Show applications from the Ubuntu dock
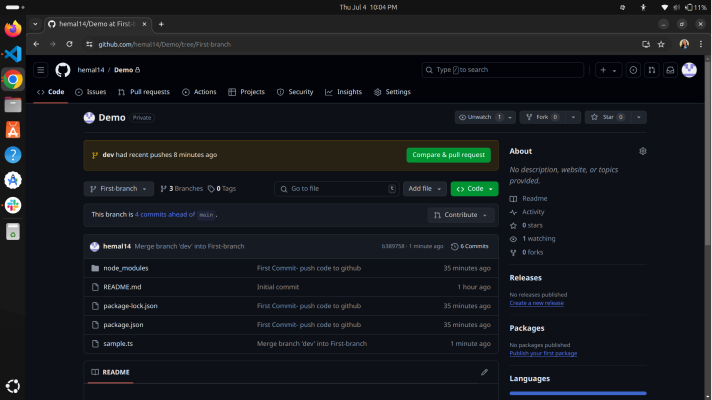This screenshot has height=400, width=712. pyautogui.click(x=13, y=386)
